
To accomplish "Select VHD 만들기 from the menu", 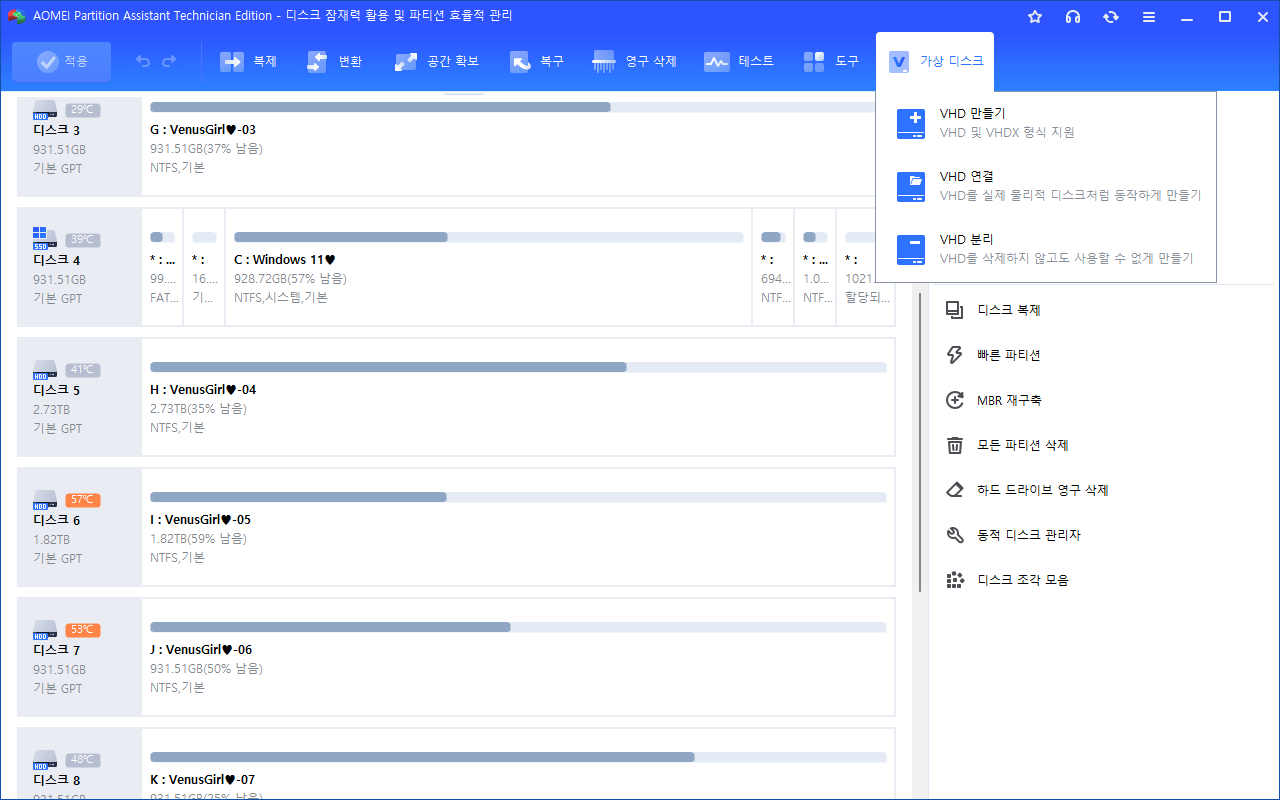I will click(1046, 123).
